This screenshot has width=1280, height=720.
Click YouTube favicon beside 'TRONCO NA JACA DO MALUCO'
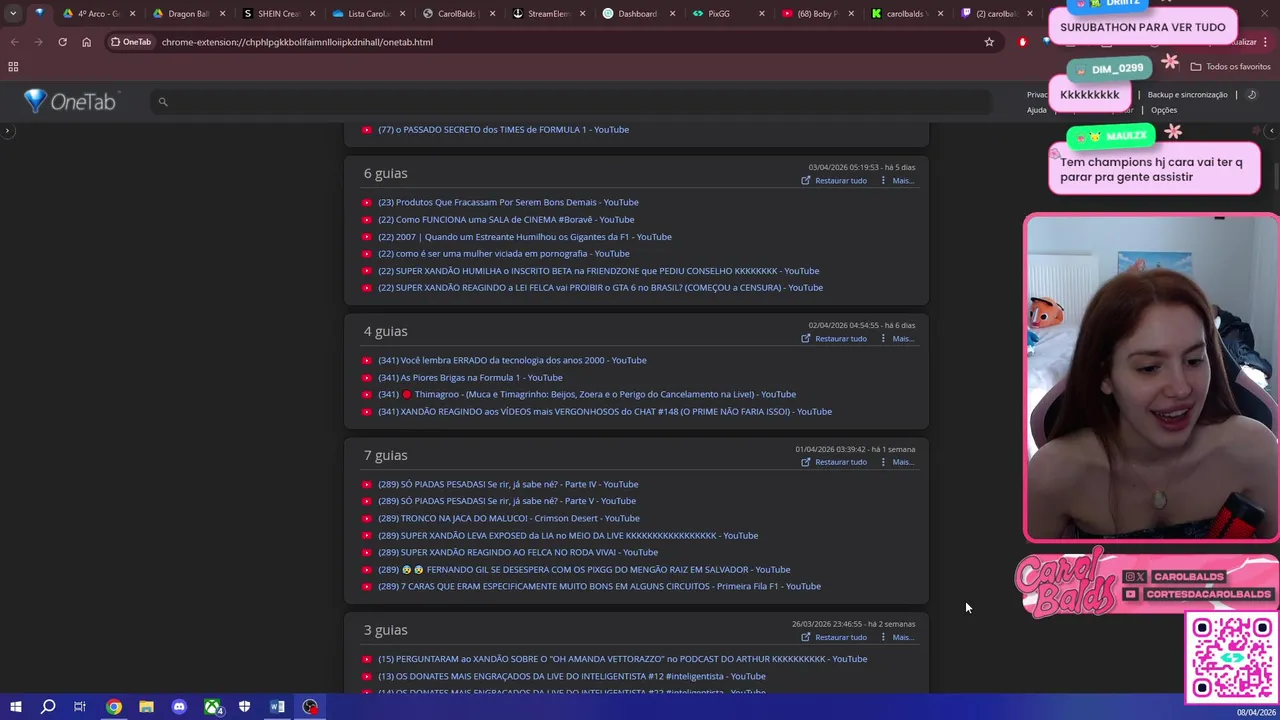click(367, 519)
